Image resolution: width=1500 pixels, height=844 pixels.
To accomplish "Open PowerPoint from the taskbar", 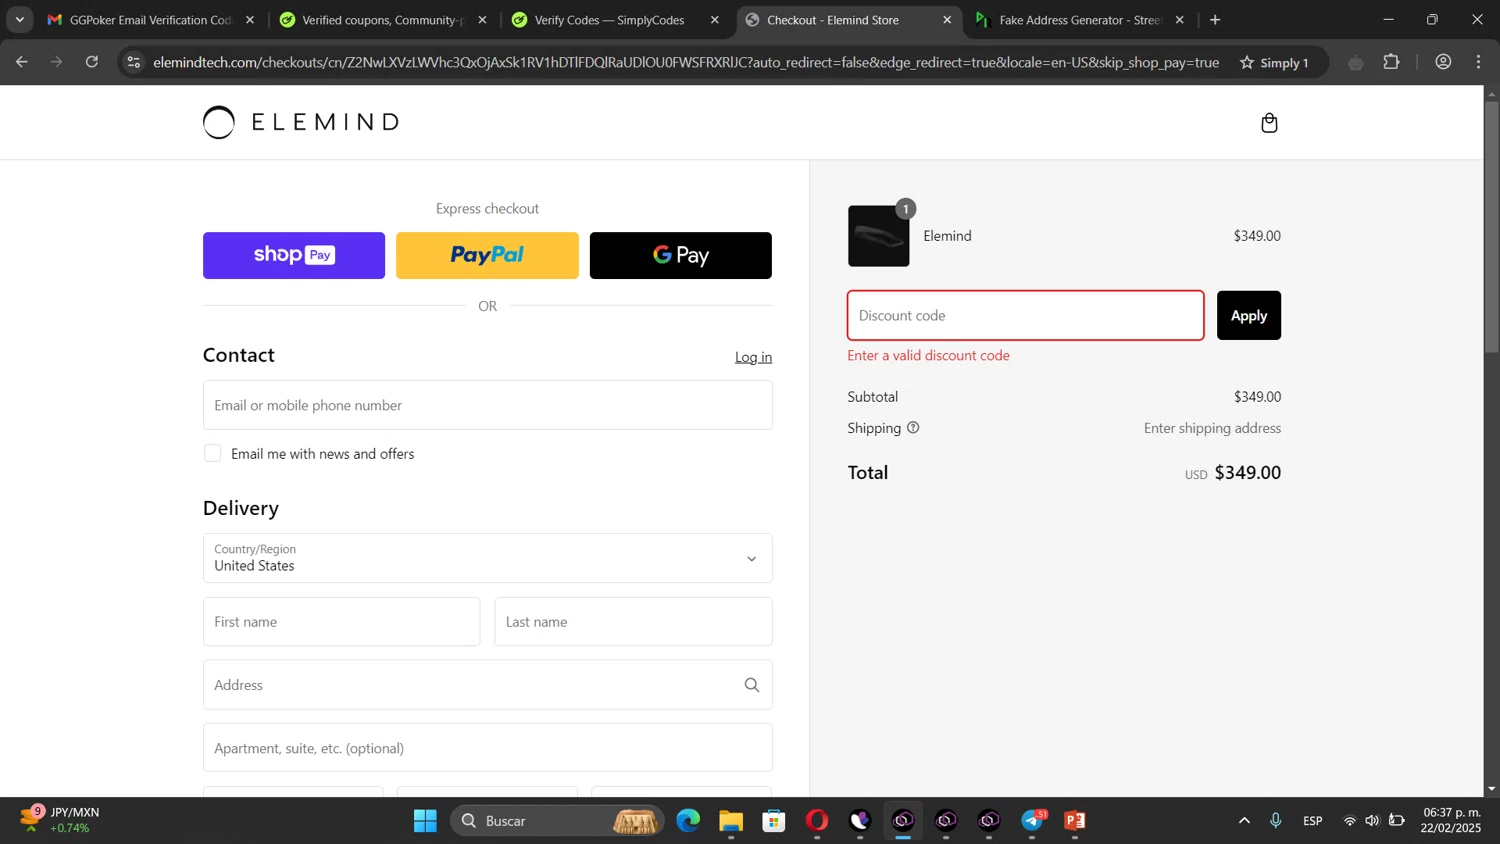I will (1076, 821).
